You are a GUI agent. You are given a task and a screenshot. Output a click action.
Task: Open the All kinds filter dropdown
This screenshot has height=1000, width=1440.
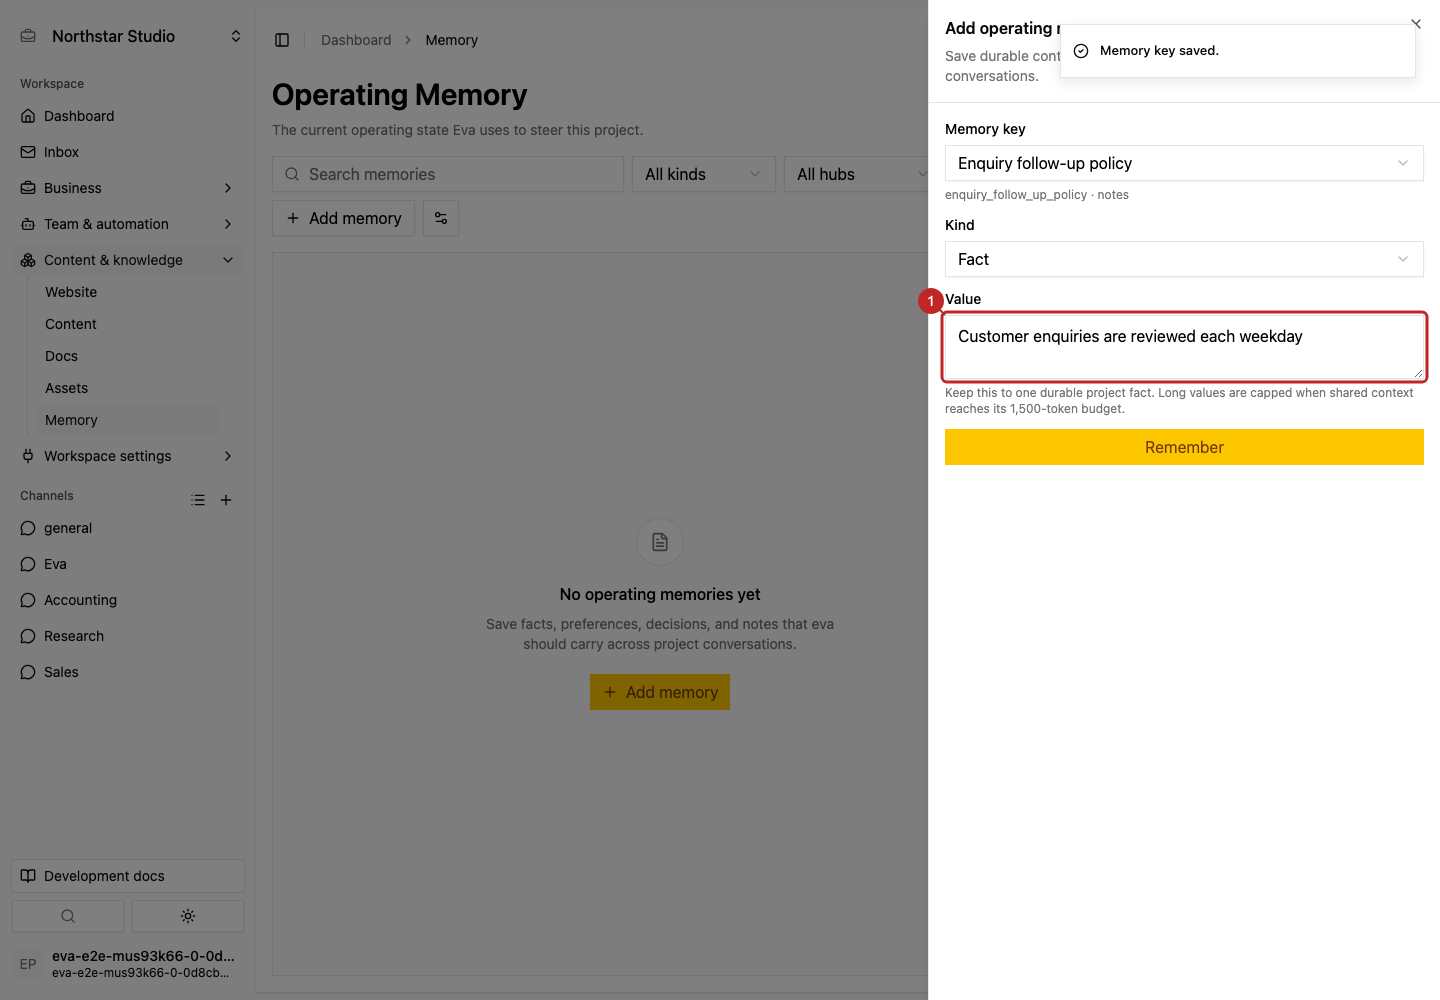coord(704,174)
